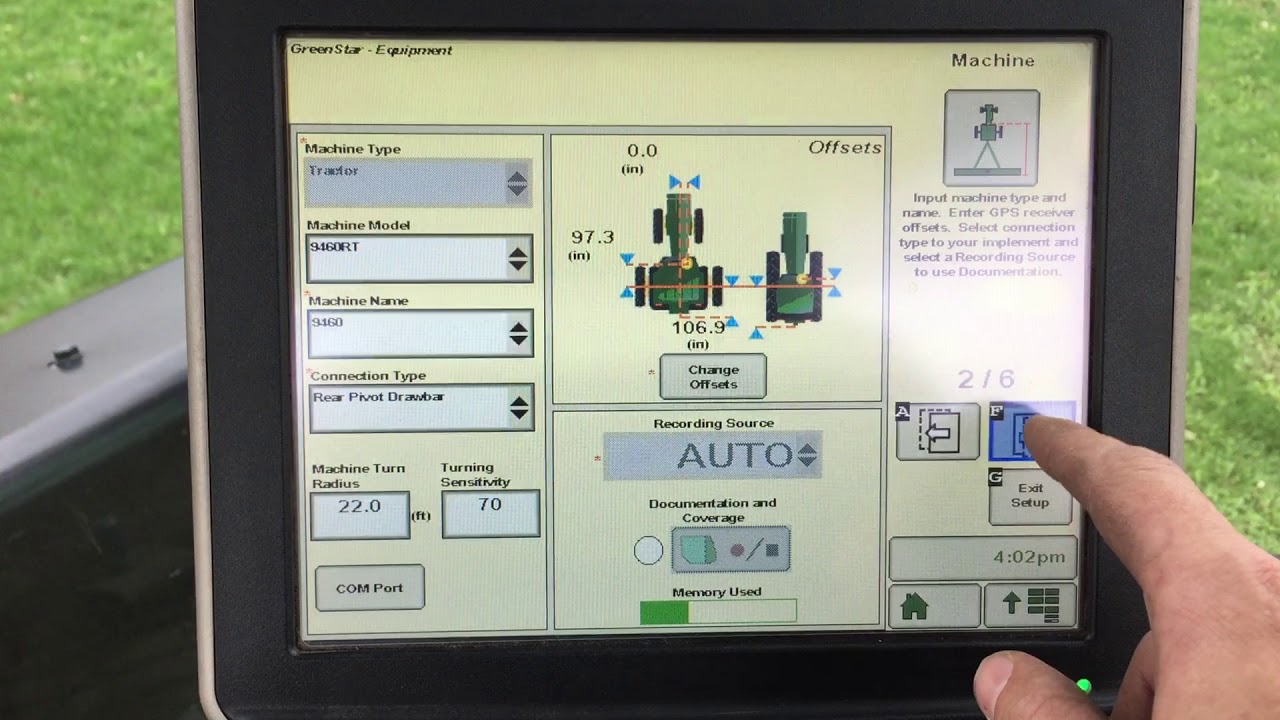Select the Turning Sensitivity 70 field
The height and width of the screenshot is (720, 1280).
490,513
